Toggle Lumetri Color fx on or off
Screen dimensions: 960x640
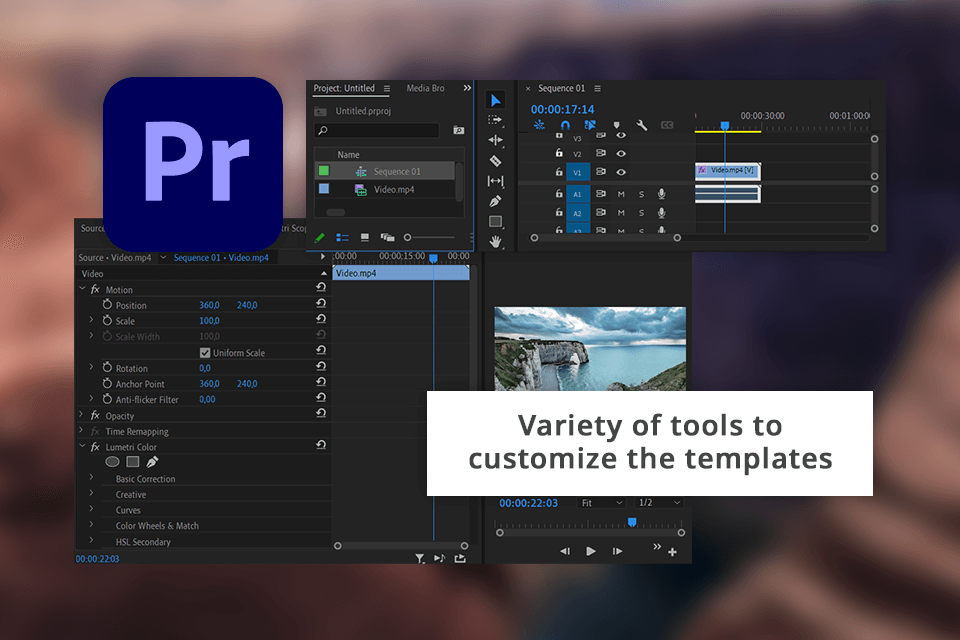(95, 447)
